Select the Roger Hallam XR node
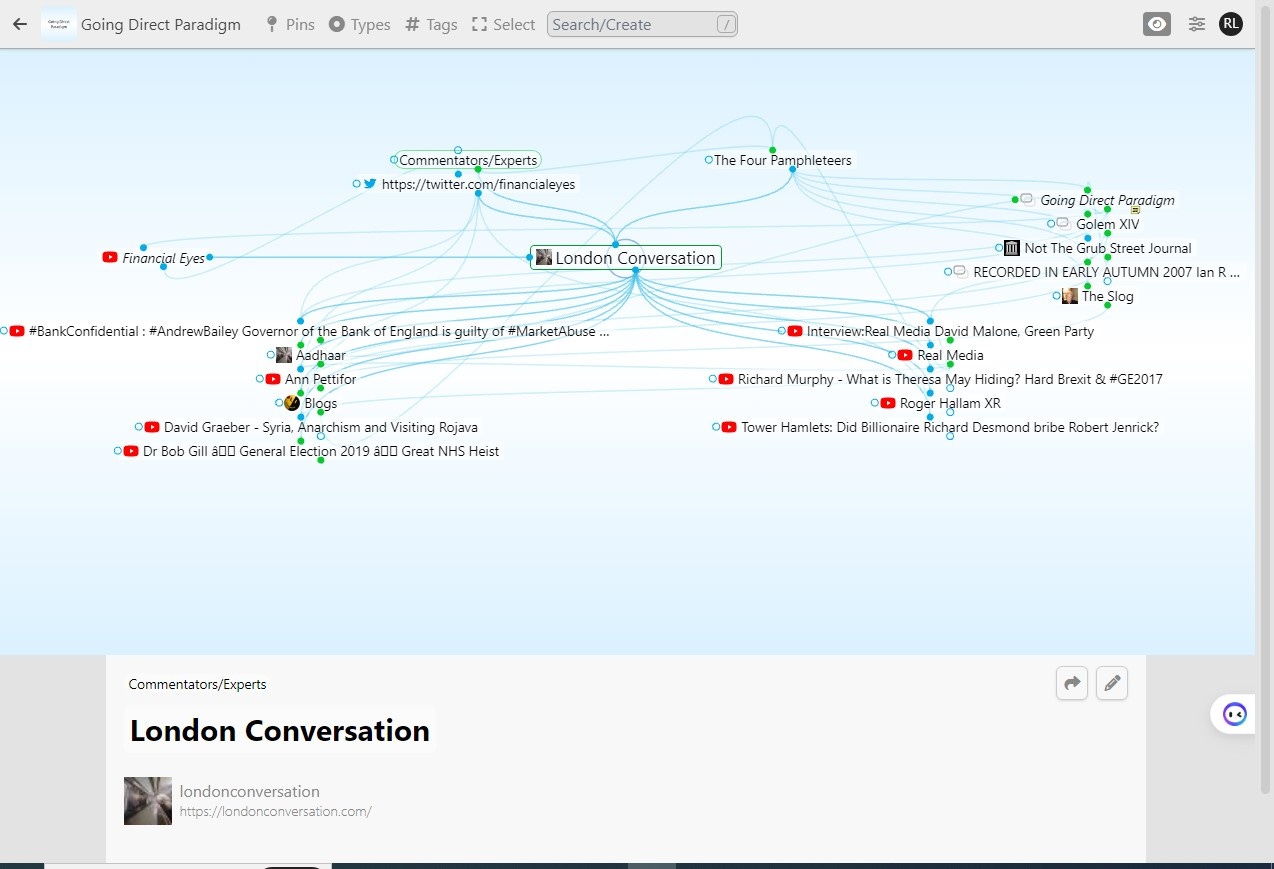Image resolution: width=1274 pixels, height=869 pixels. (950, 403)
